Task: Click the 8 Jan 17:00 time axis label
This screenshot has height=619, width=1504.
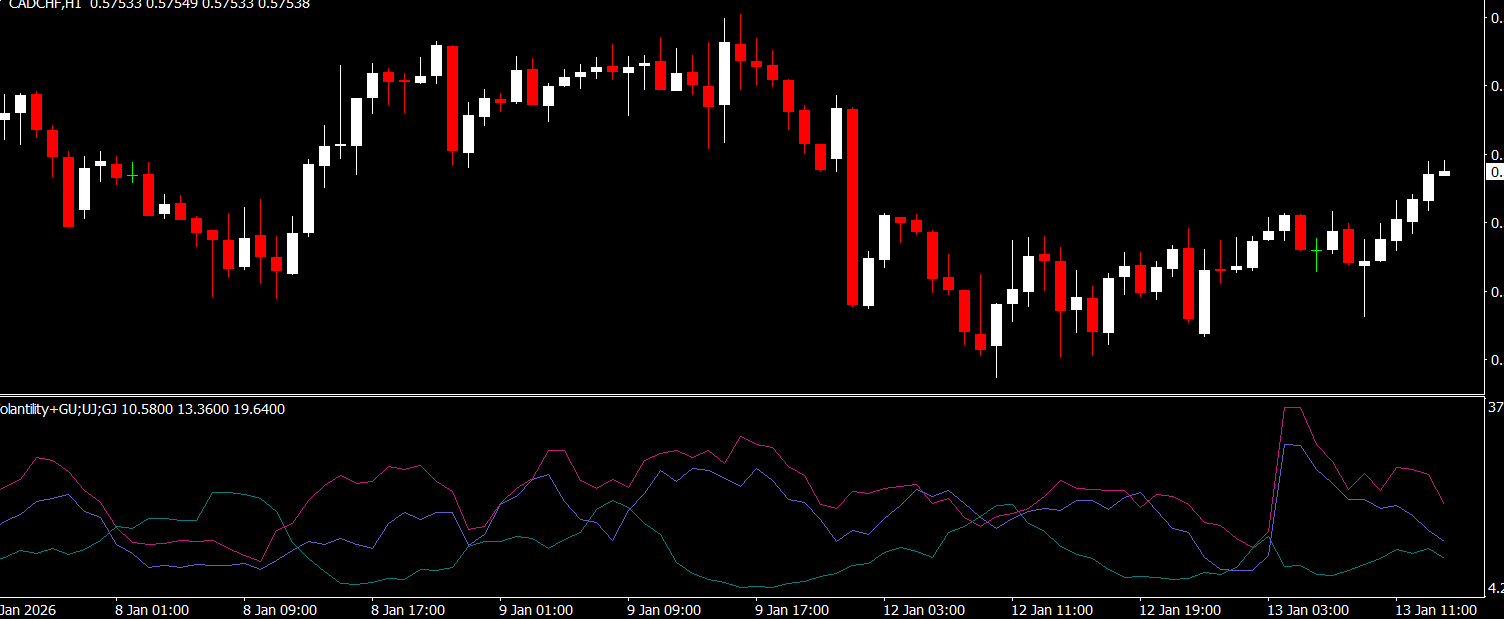Action: [x=408, y=609]
